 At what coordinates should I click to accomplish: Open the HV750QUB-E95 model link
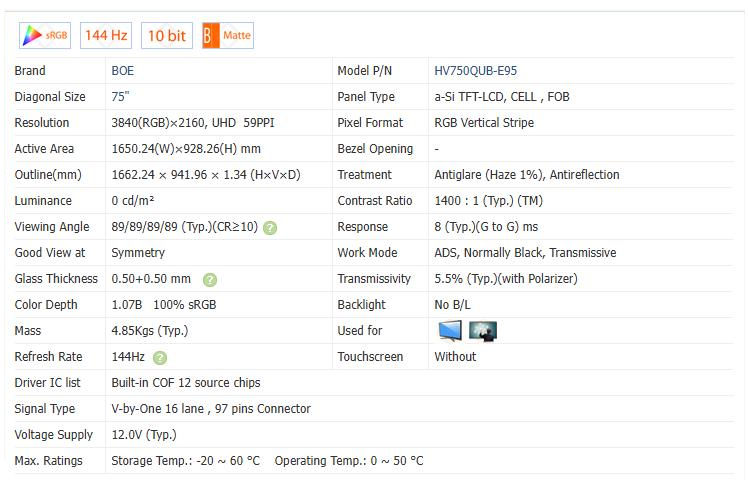tap(475, 71)
